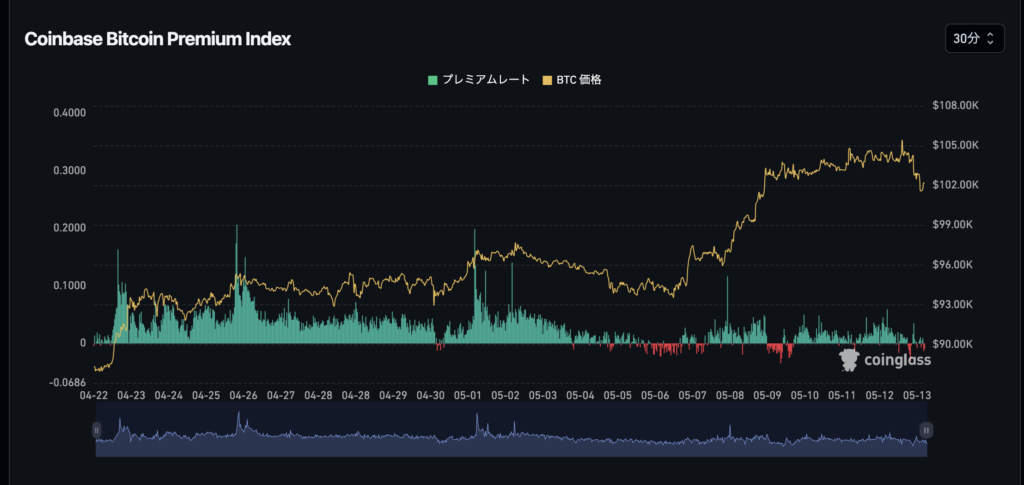1024x485 pixels.
Task: Click the 0.1000 premium axis label
Action: point(70,285)
